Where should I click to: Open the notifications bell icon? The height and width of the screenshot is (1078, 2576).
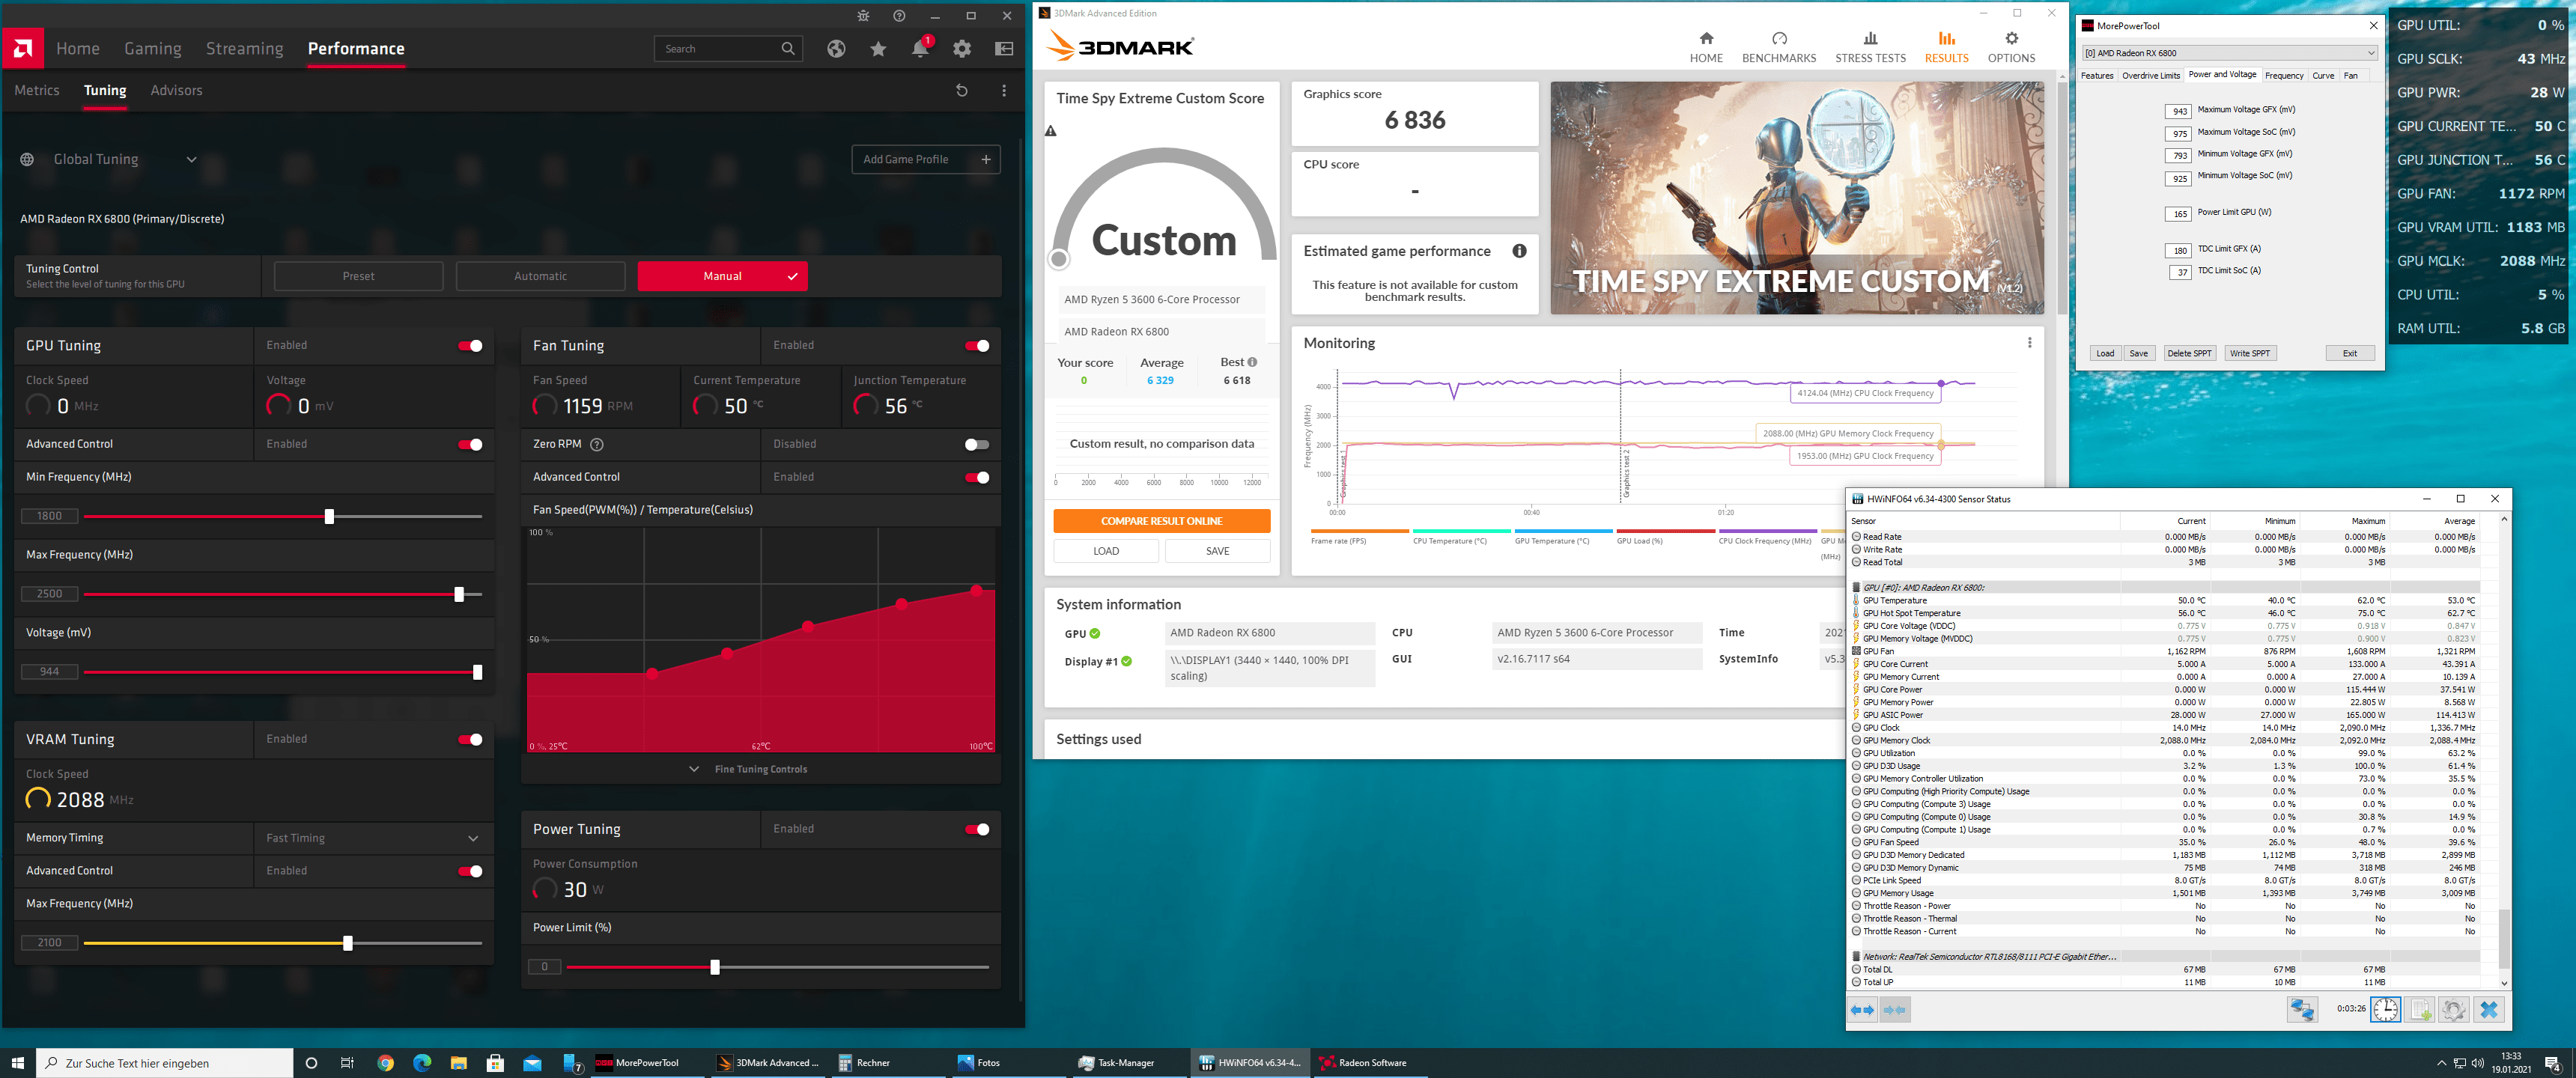click(x=920, y=48)
